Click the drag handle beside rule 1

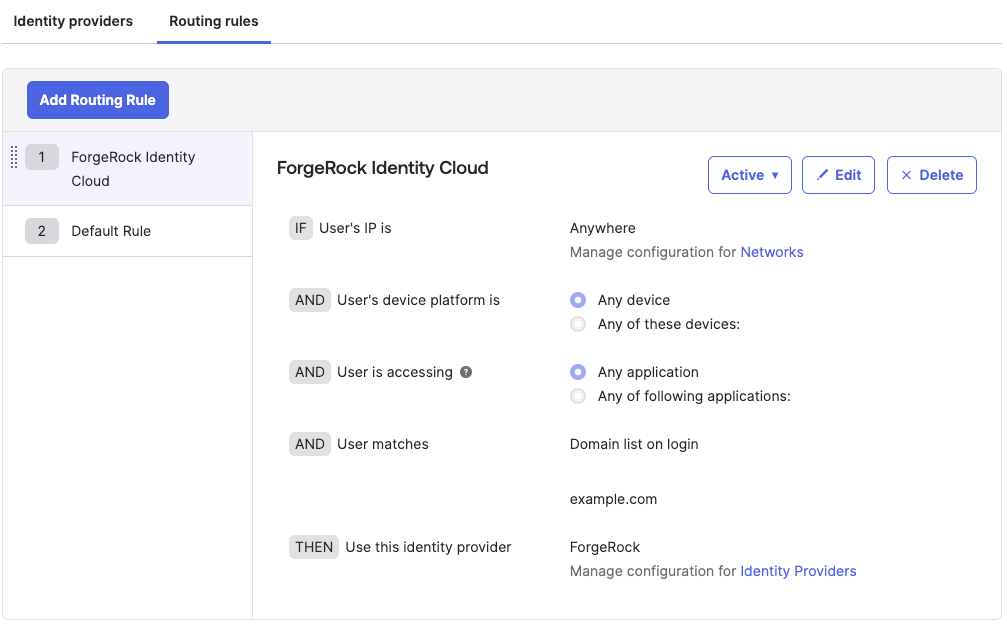14,157
